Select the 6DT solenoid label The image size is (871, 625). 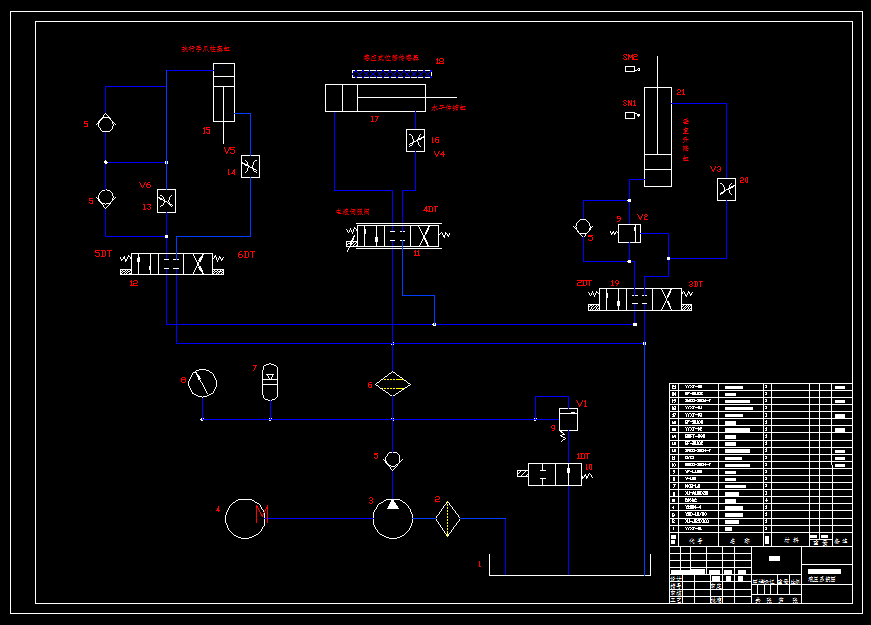pos(246,254)
